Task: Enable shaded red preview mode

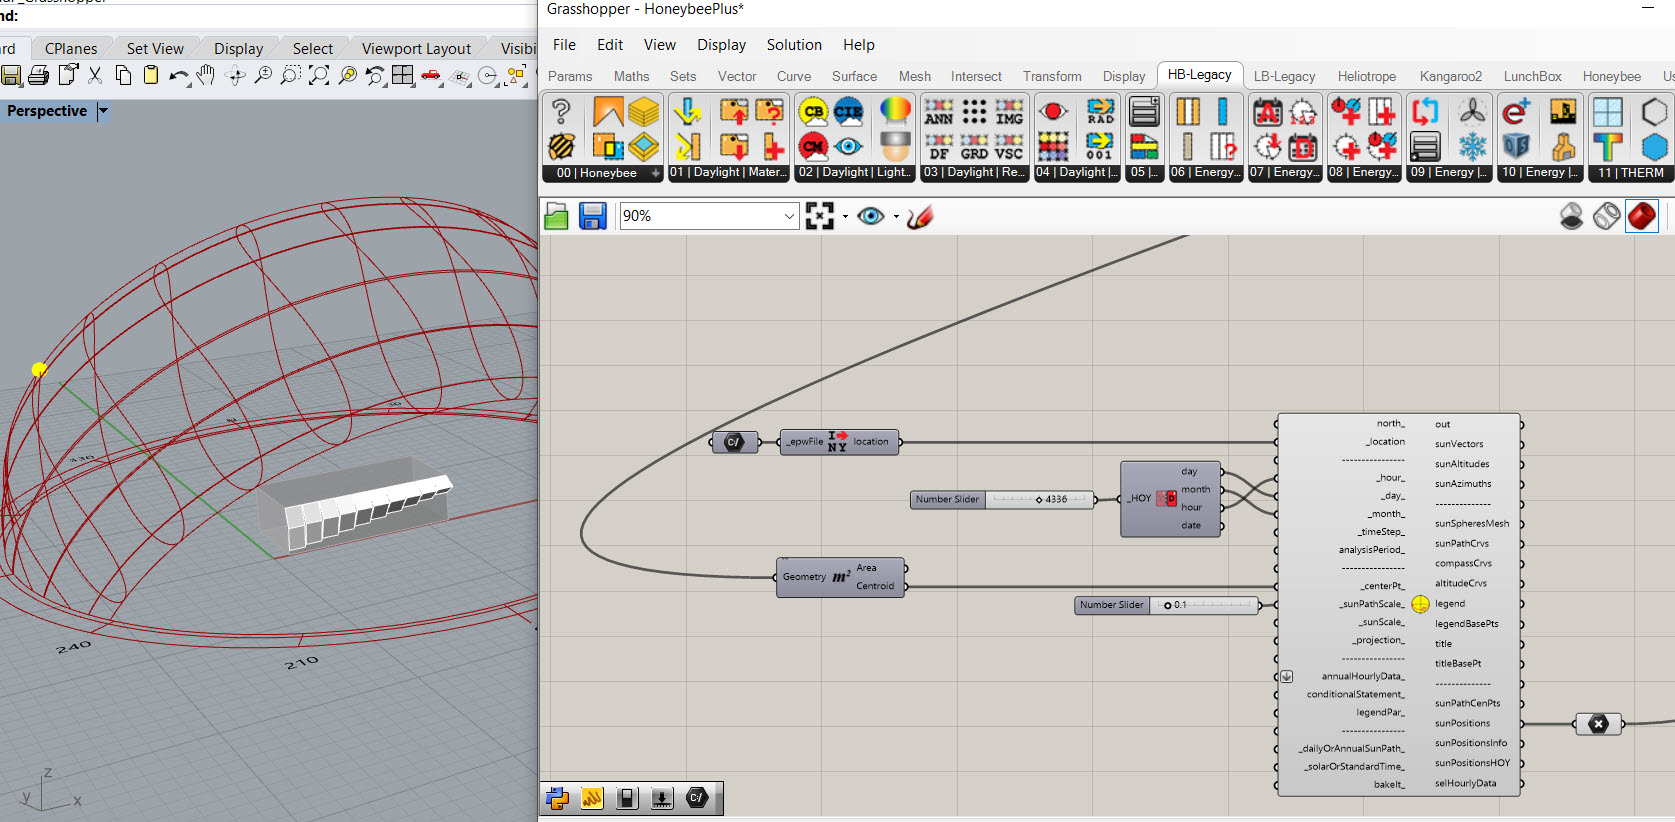Action: tap(1642, 216)
